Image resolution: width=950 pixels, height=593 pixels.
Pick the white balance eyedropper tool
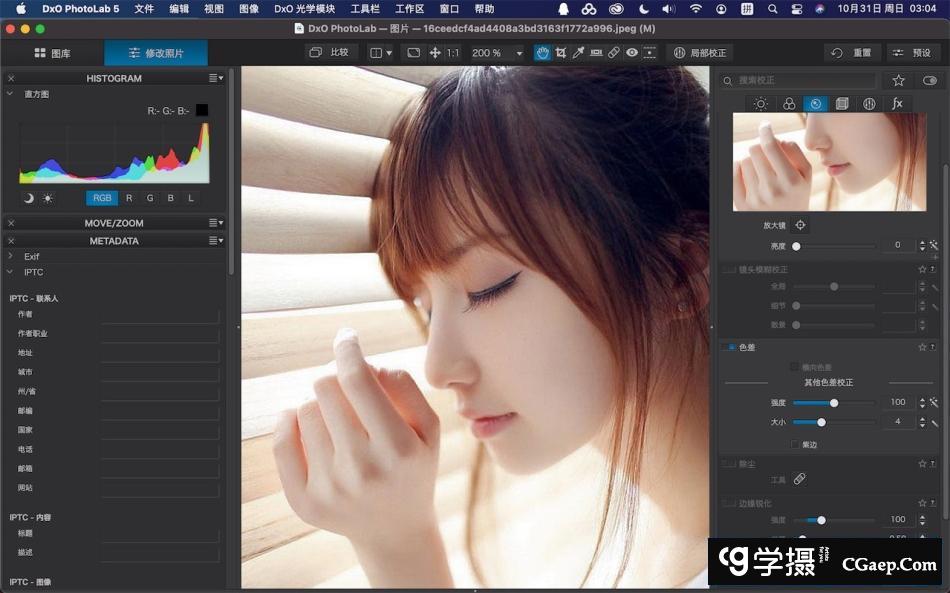[578, 53]
